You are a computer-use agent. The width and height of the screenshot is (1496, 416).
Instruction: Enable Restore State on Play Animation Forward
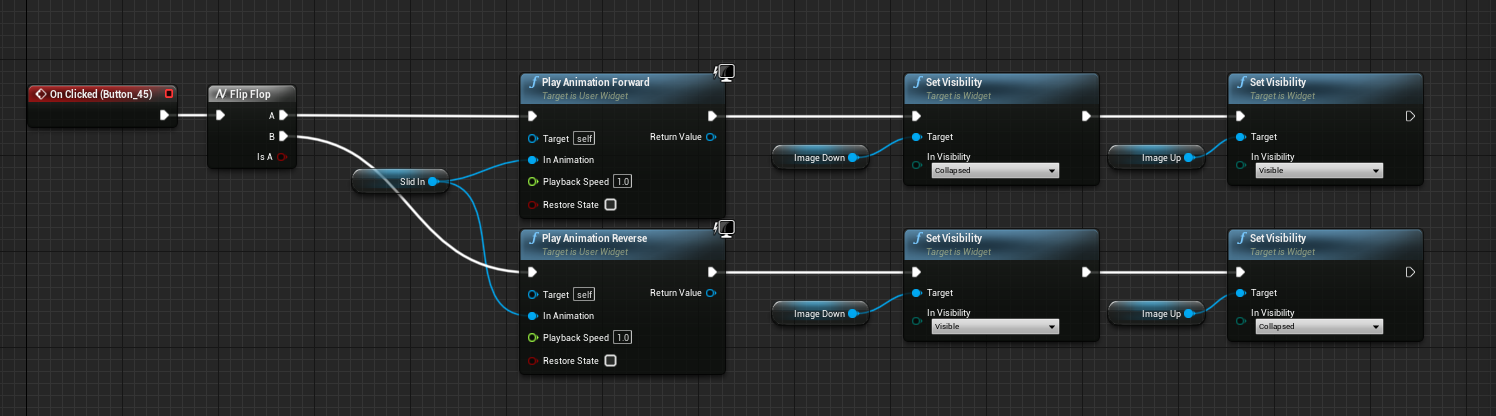610,205
